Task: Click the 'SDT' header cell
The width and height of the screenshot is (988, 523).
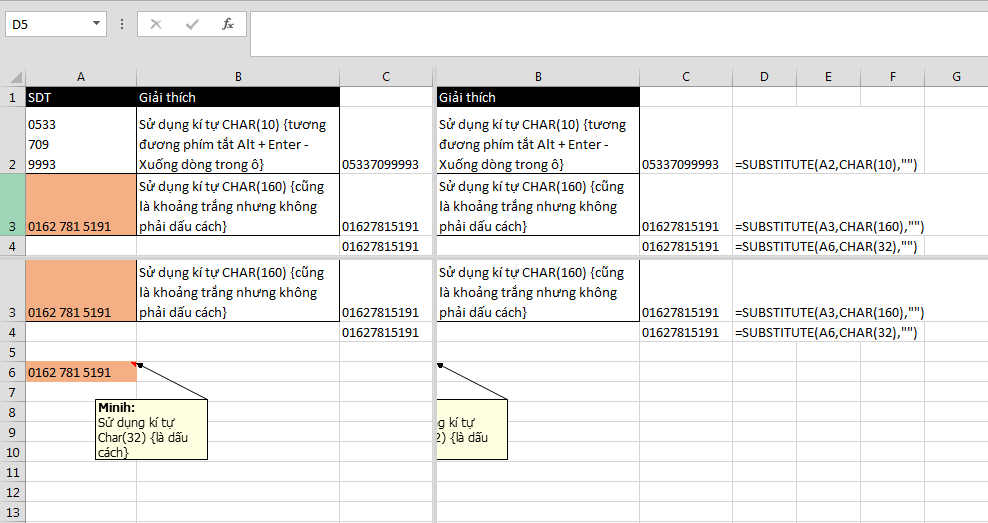Action: tap(81, 97)
